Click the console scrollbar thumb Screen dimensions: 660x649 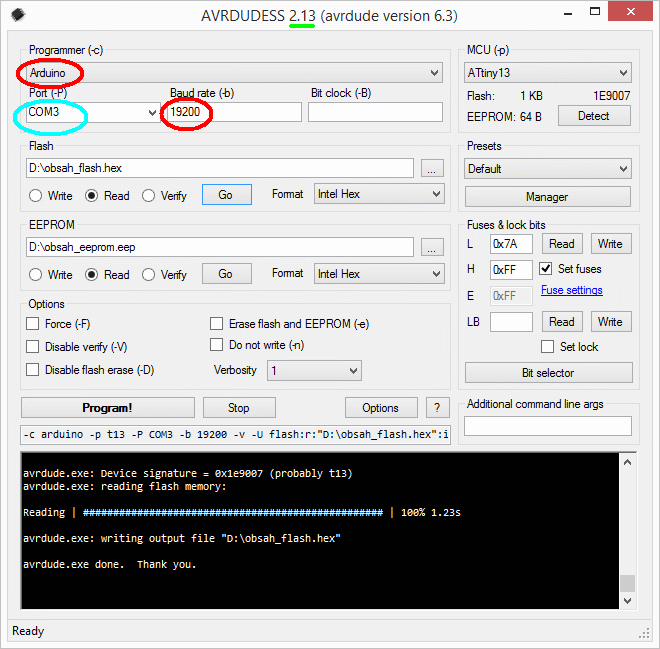tap(628, 583)
